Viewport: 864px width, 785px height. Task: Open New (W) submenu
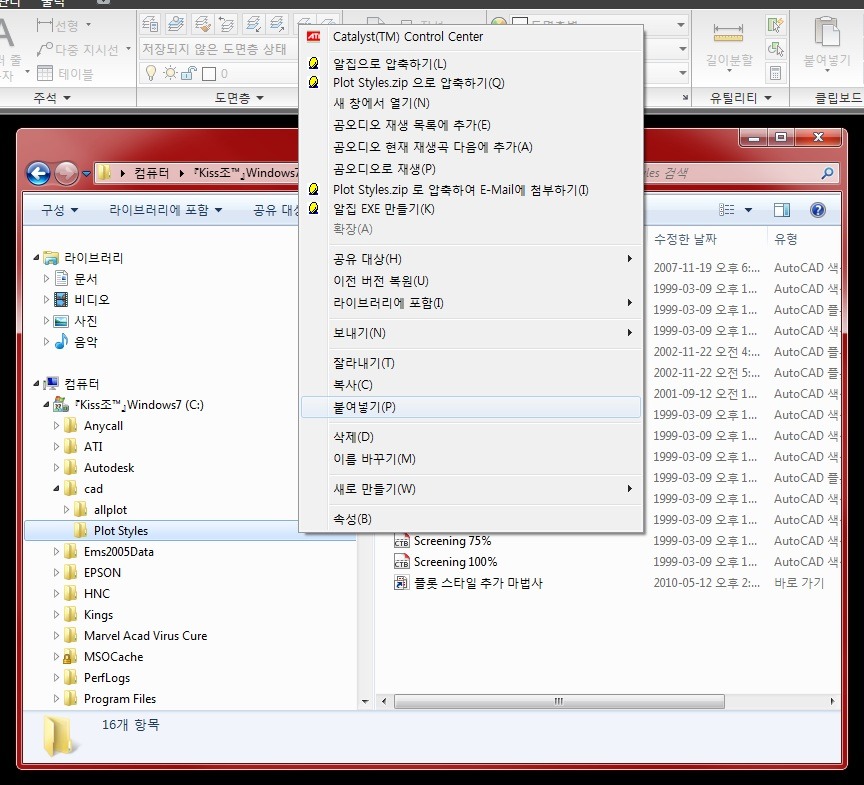point(471,489)
